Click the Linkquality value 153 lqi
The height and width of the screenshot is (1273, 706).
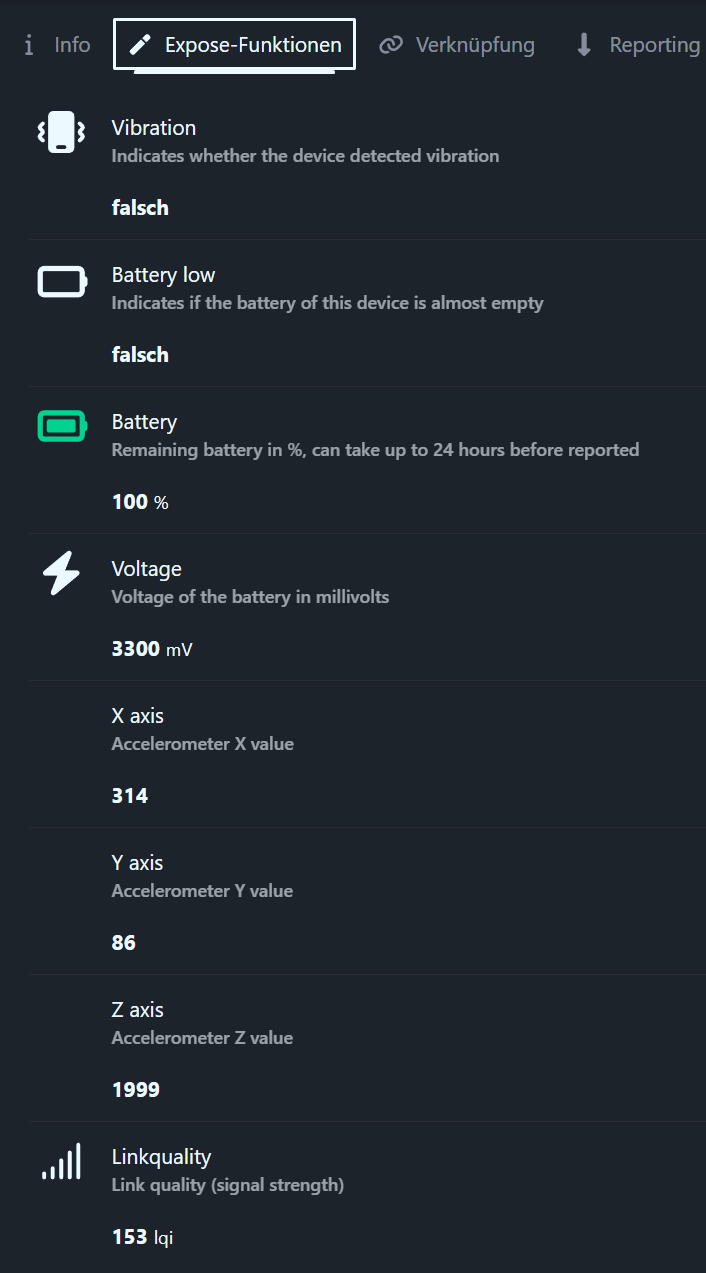tap(143, 1237)
